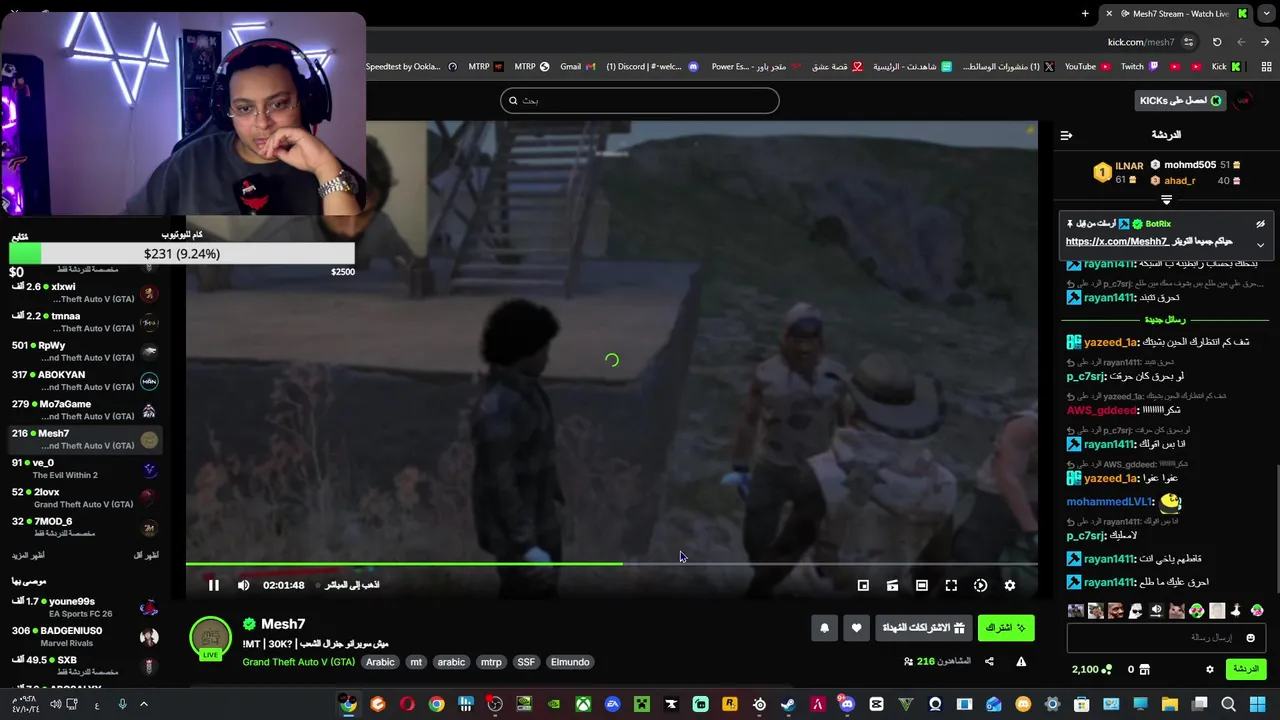
Task: Open video player settings gear
Action: pyautogui.click(x=1010, y=585)
